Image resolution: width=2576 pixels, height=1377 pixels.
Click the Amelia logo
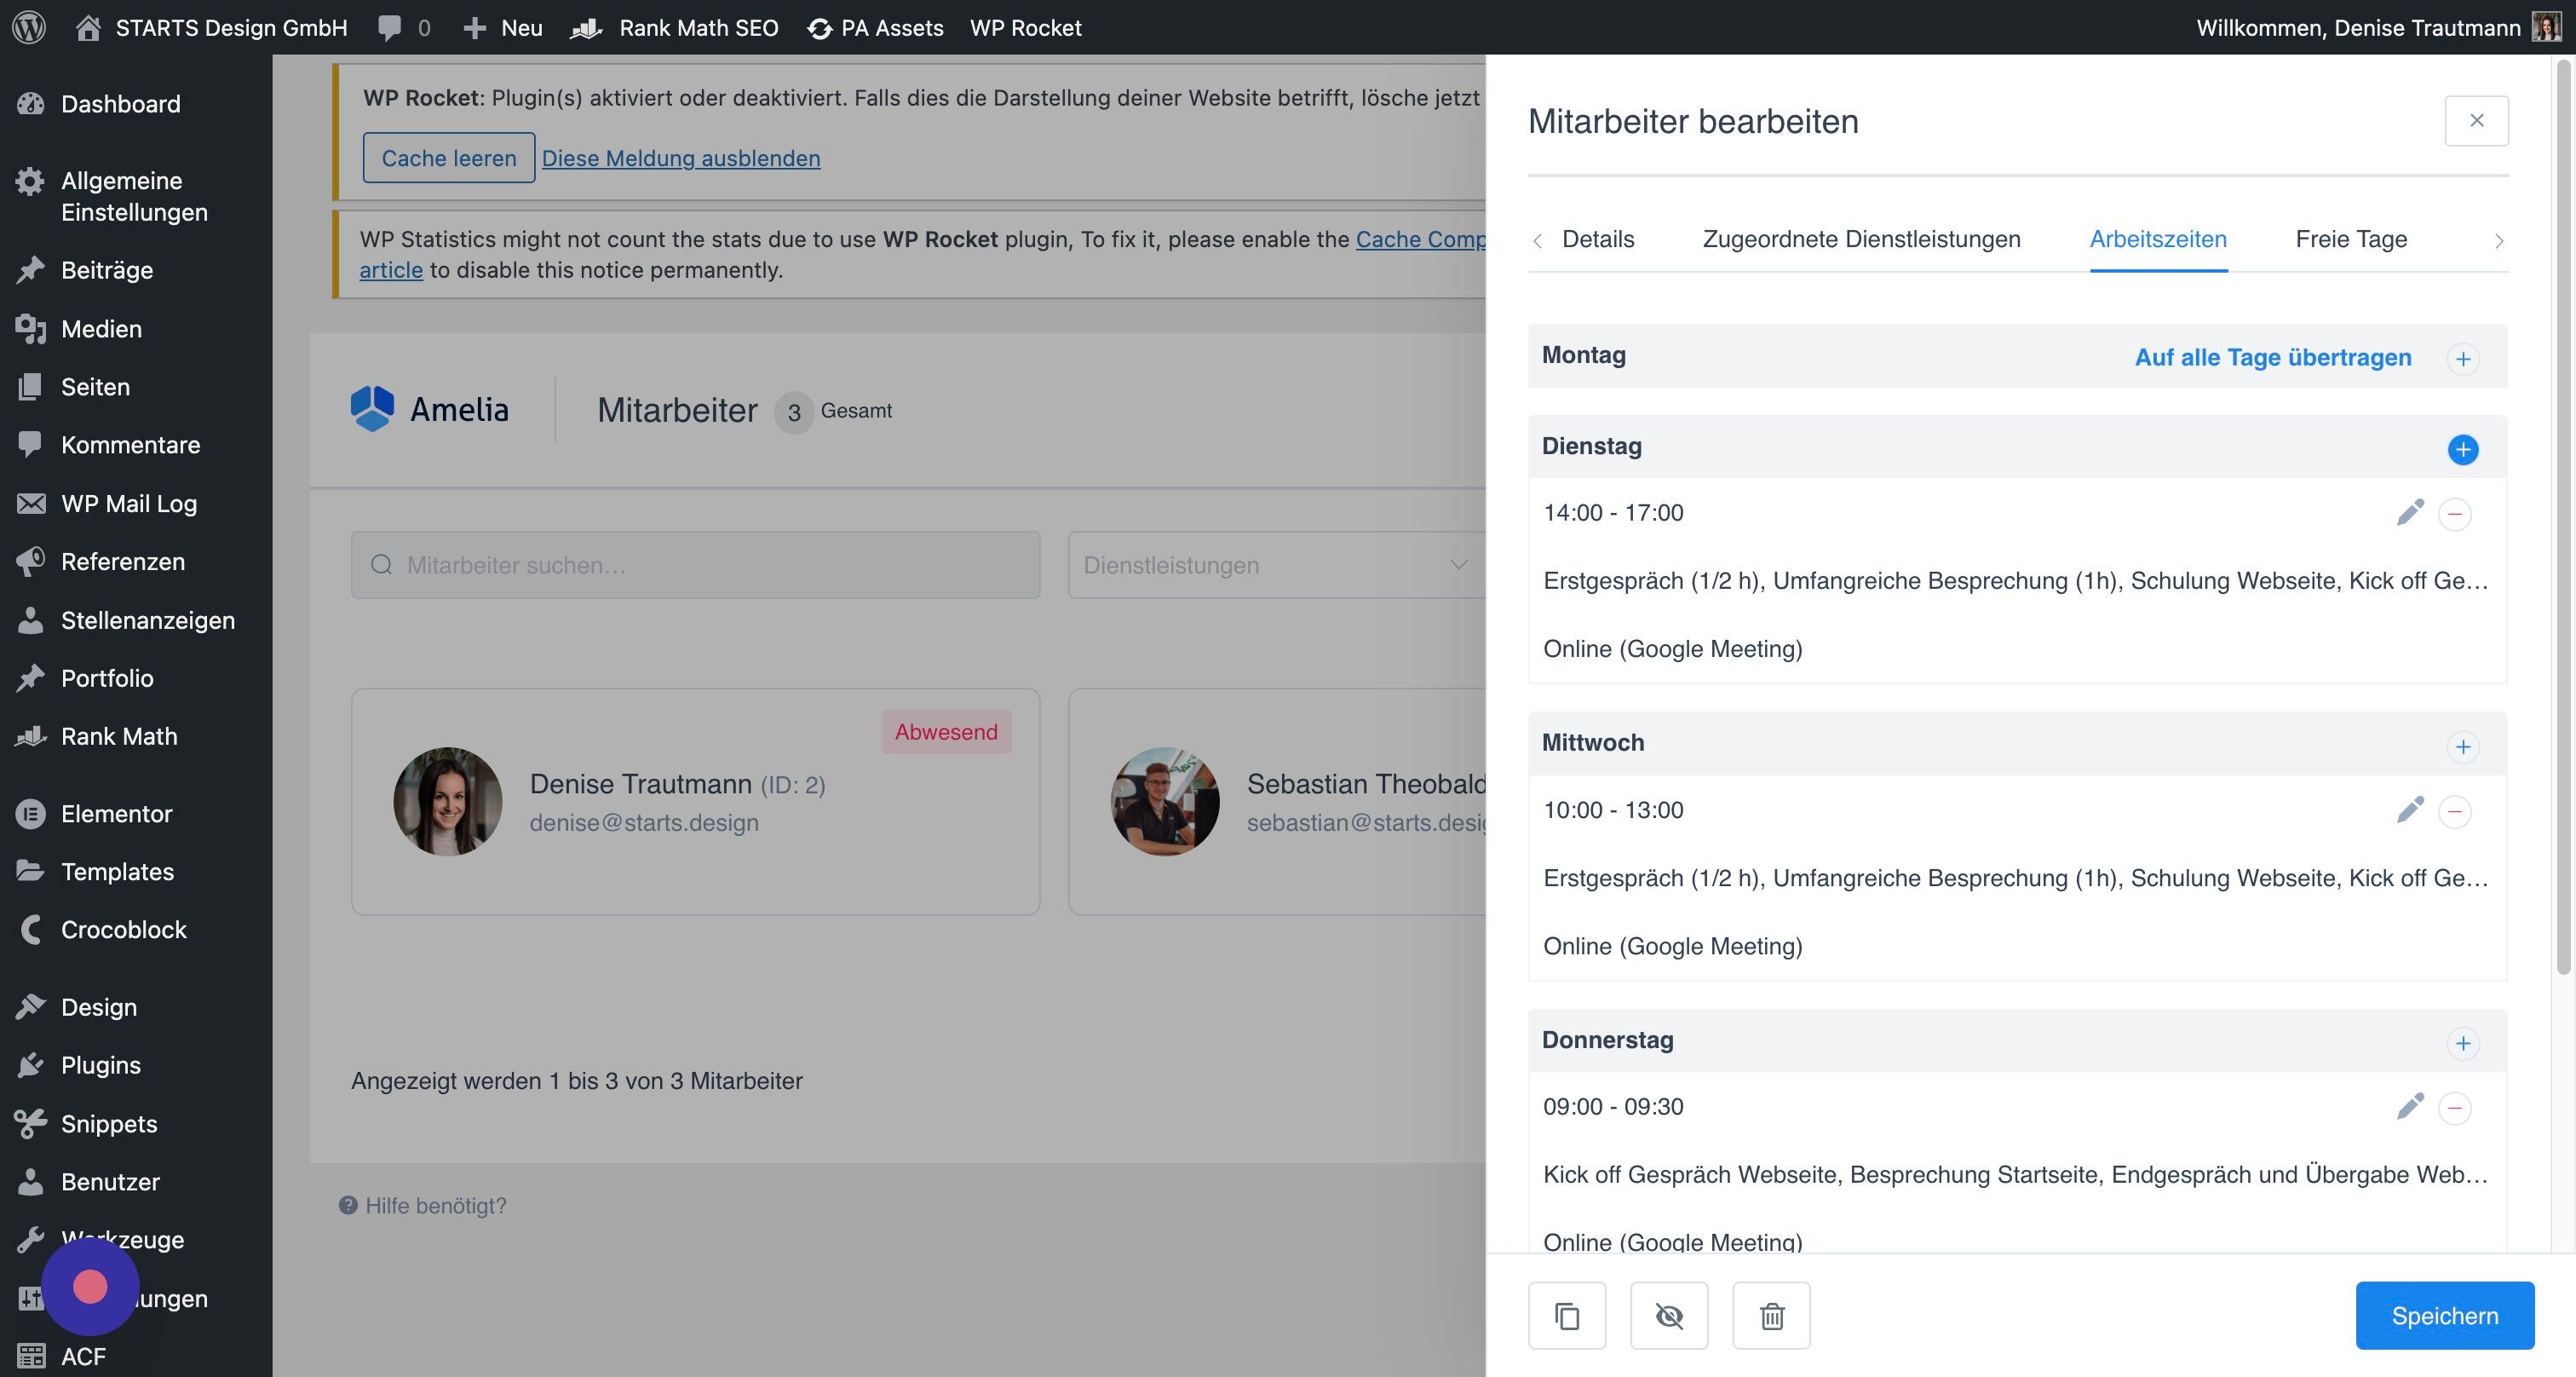click(430, 409)
